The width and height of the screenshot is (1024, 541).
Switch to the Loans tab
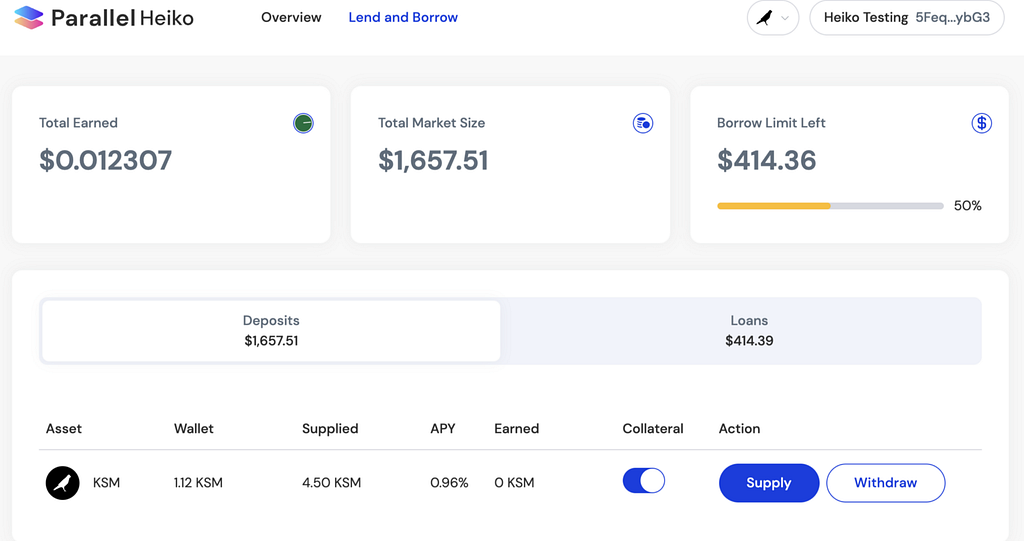click(x=749, y=331)
